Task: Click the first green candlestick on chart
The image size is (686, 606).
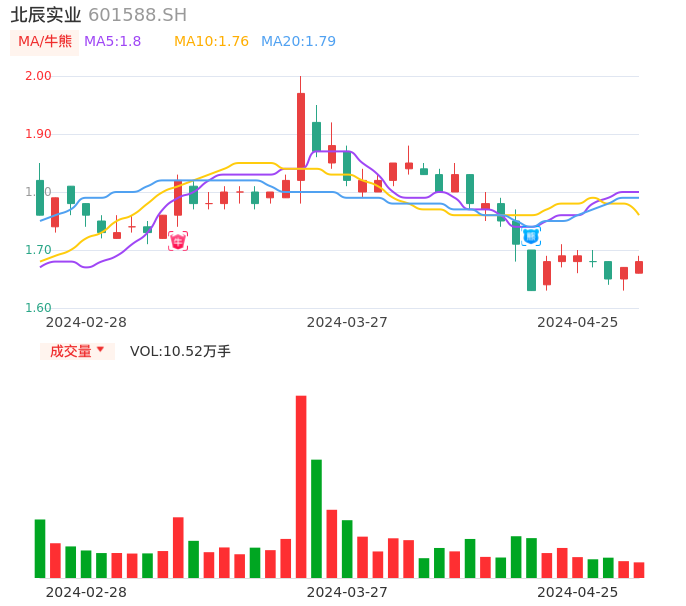Action: [x=40, y=197]
